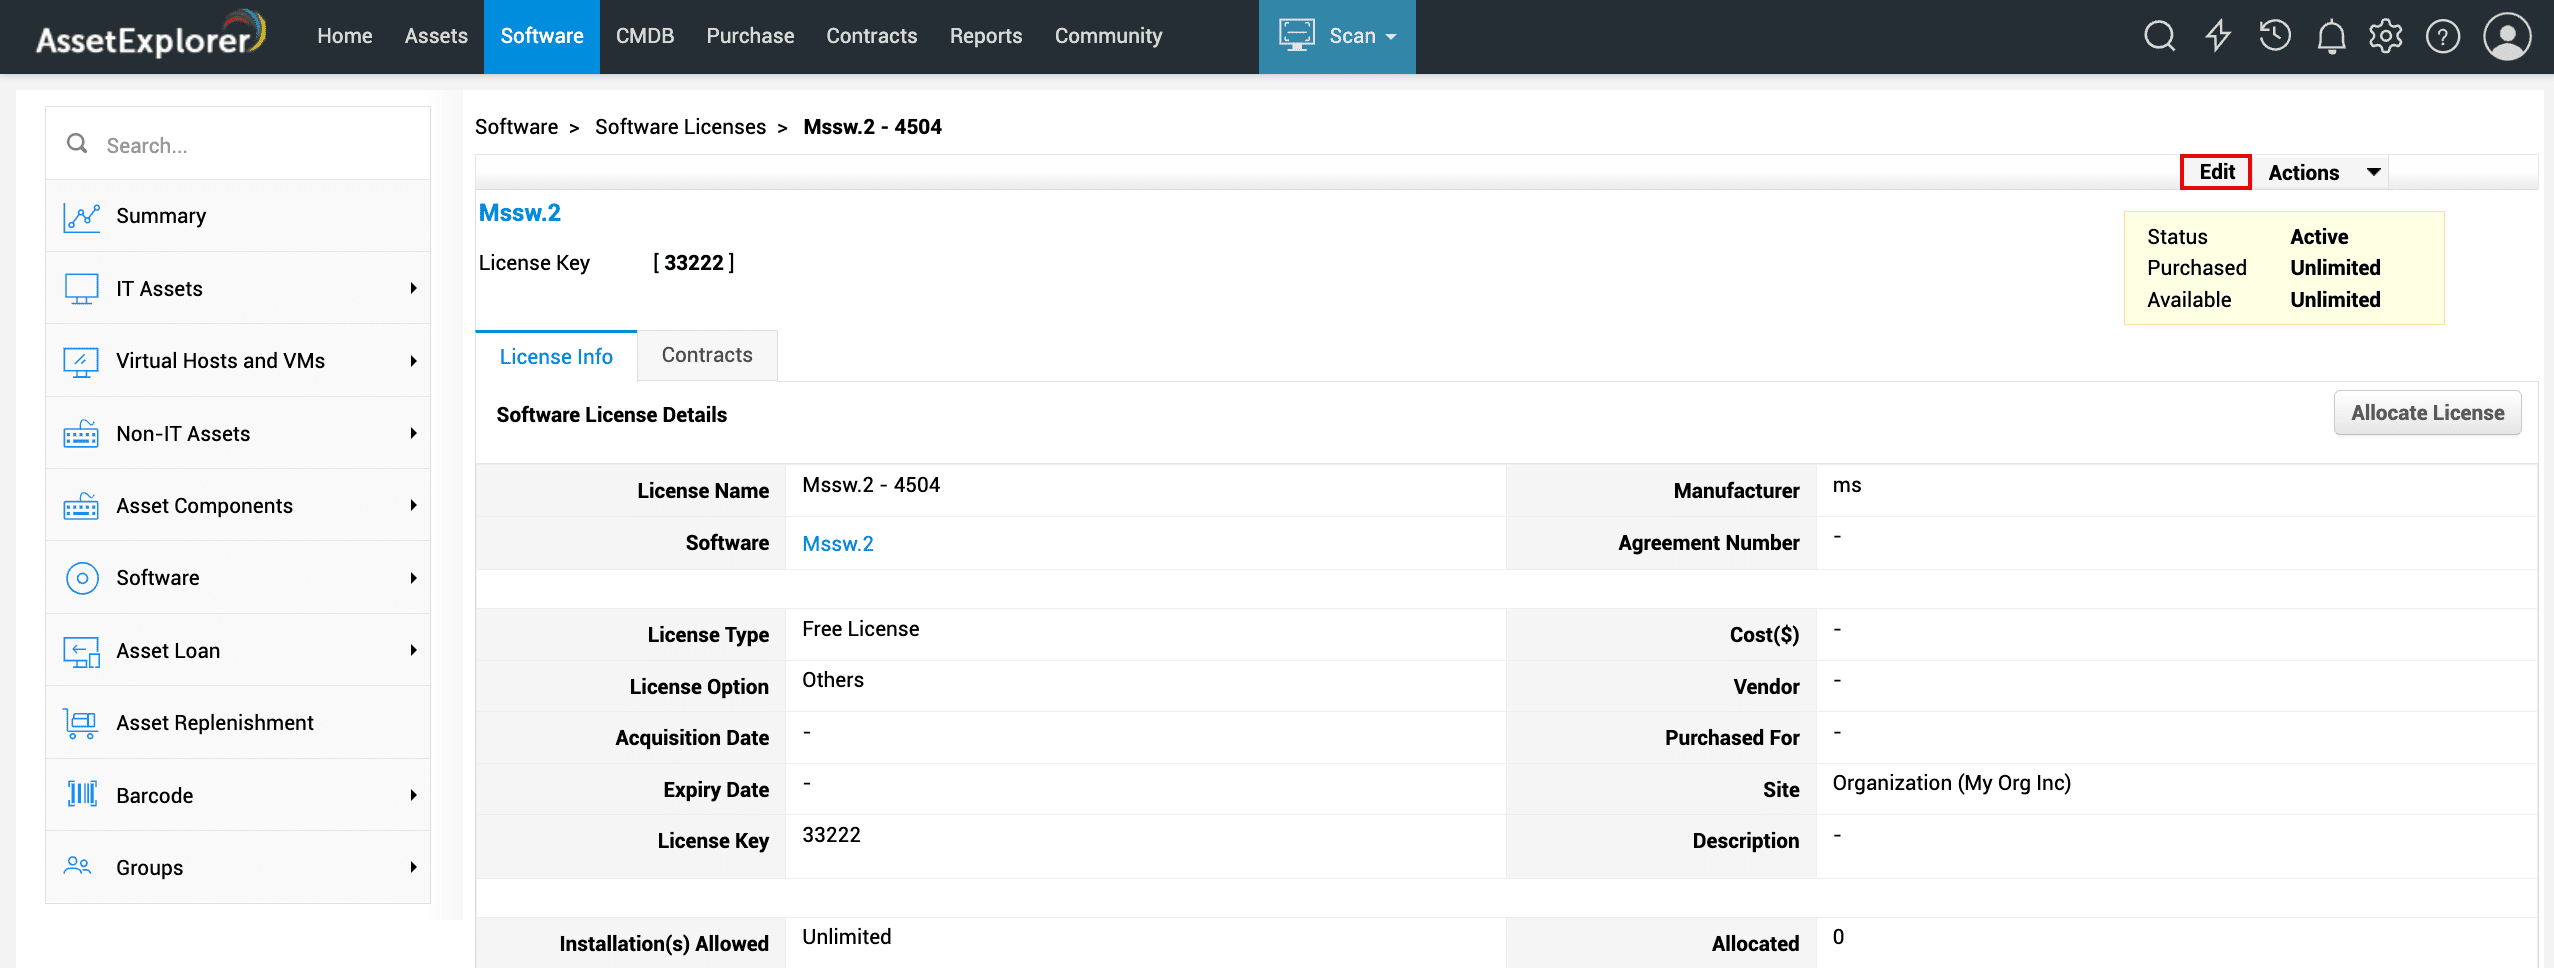Viewport: 2554px width, 968px height.
Task: Expand the Barcode sidebar item
Action: [238, 795]
